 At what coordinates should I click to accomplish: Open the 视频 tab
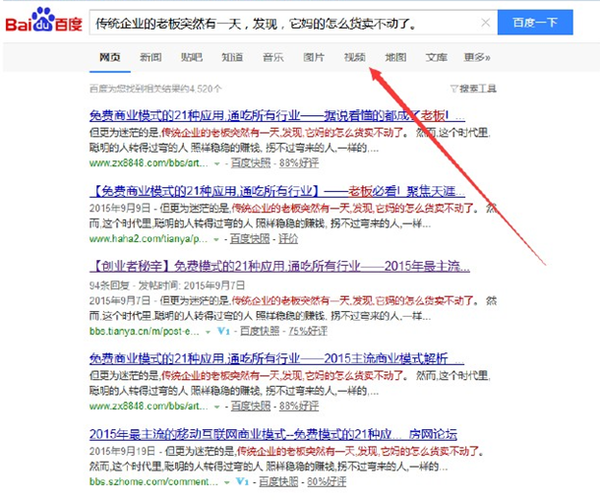[355, 57]
